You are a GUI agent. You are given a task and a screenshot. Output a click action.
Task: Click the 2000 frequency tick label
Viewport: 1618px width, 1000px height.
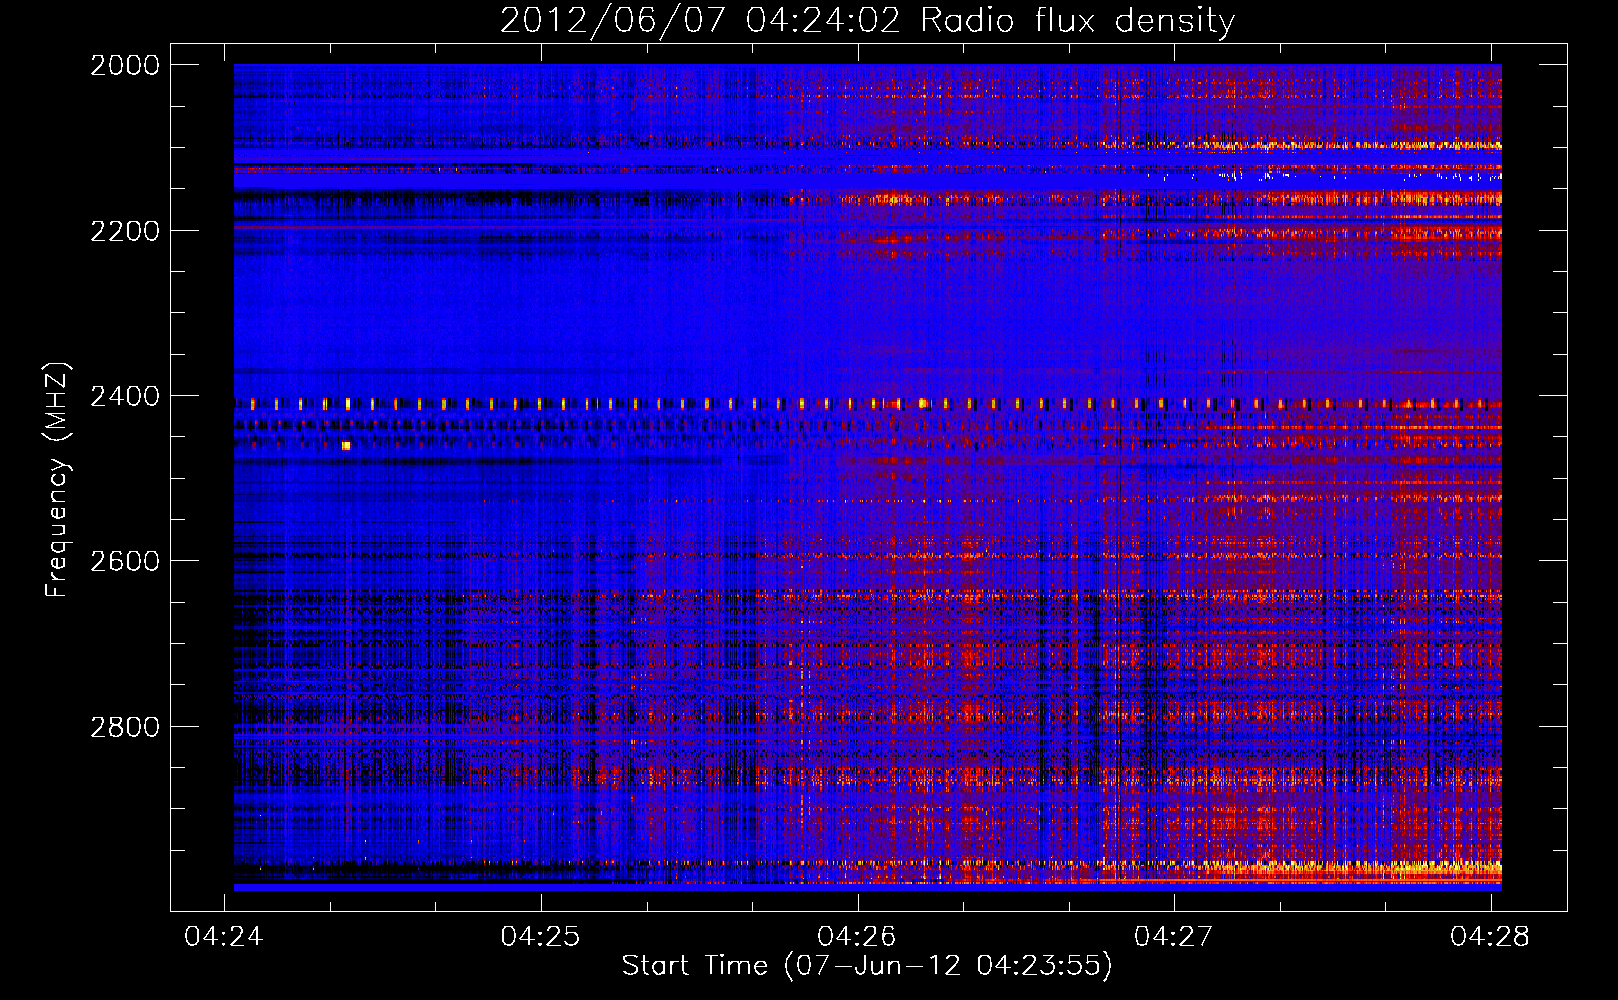125,65
